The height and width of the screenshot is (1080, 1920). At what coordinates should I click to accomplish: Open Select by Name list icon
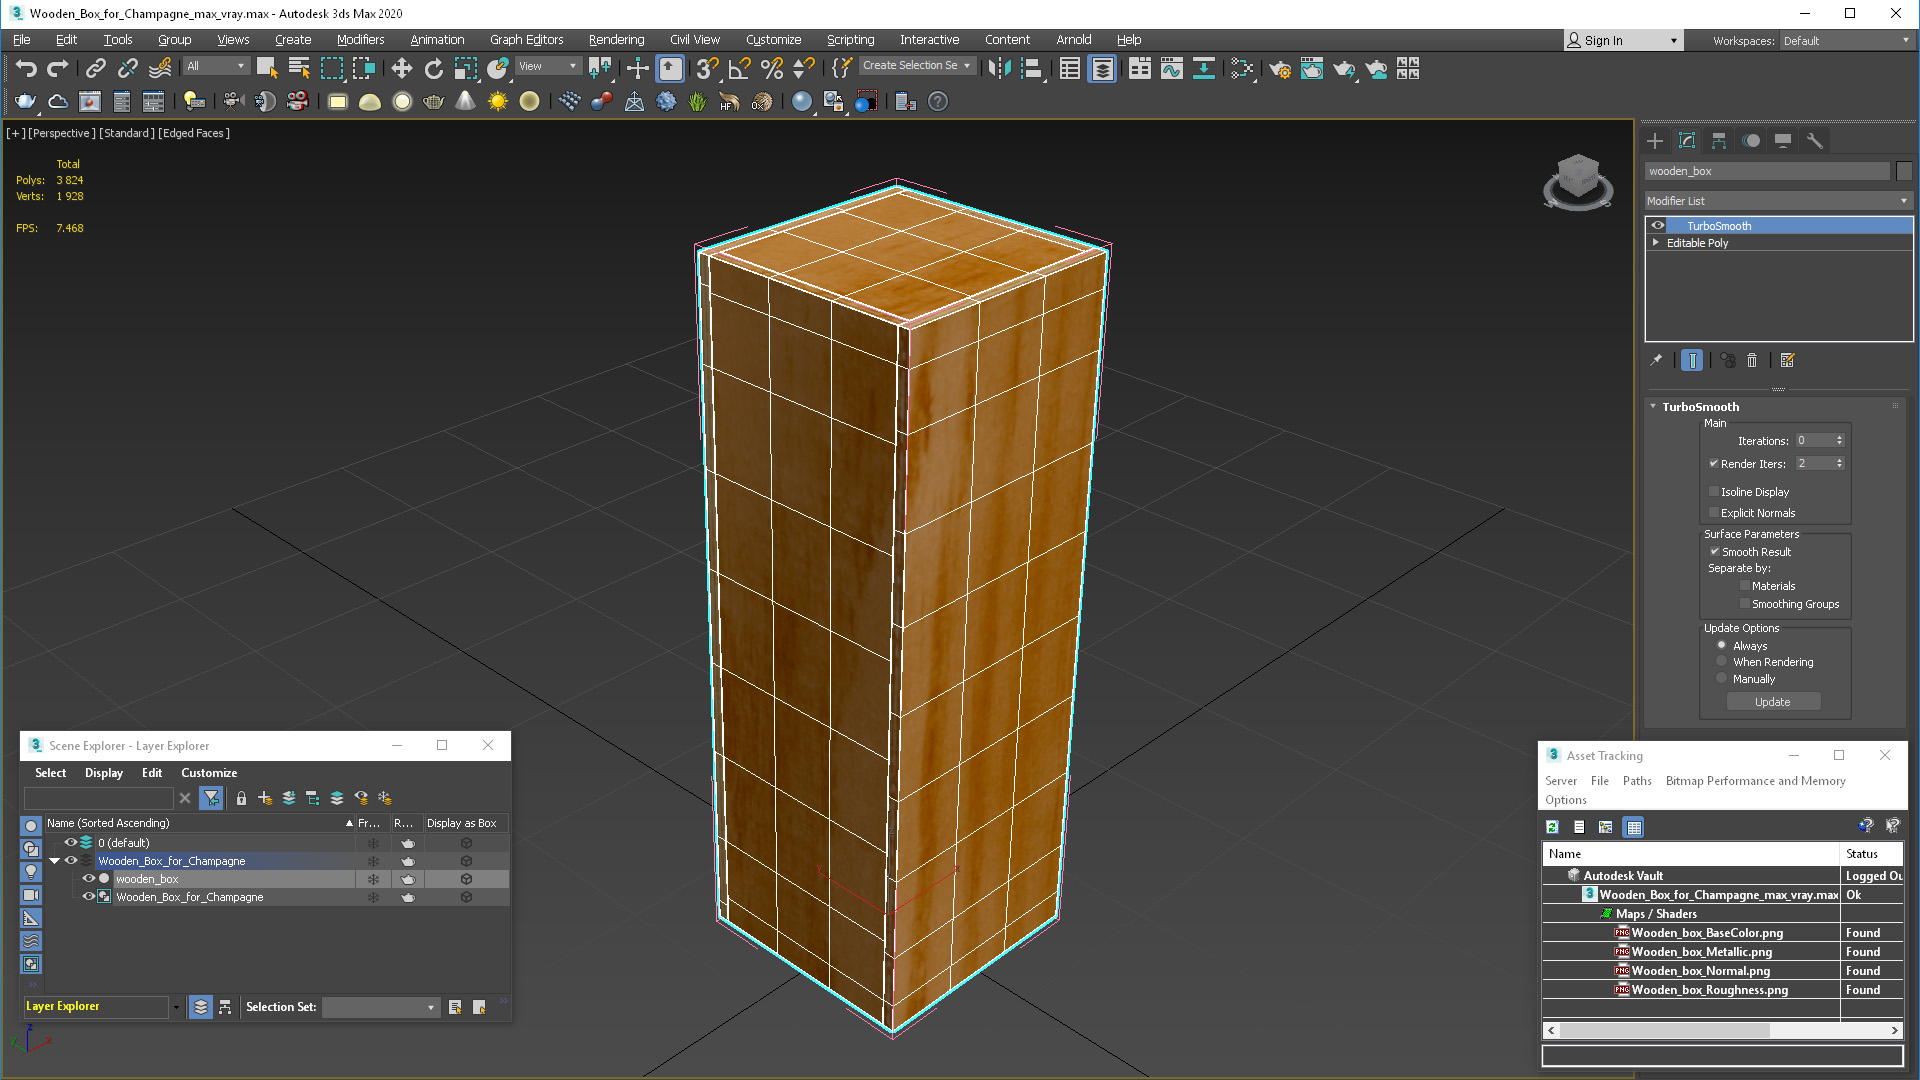click(x=299, y=68)
